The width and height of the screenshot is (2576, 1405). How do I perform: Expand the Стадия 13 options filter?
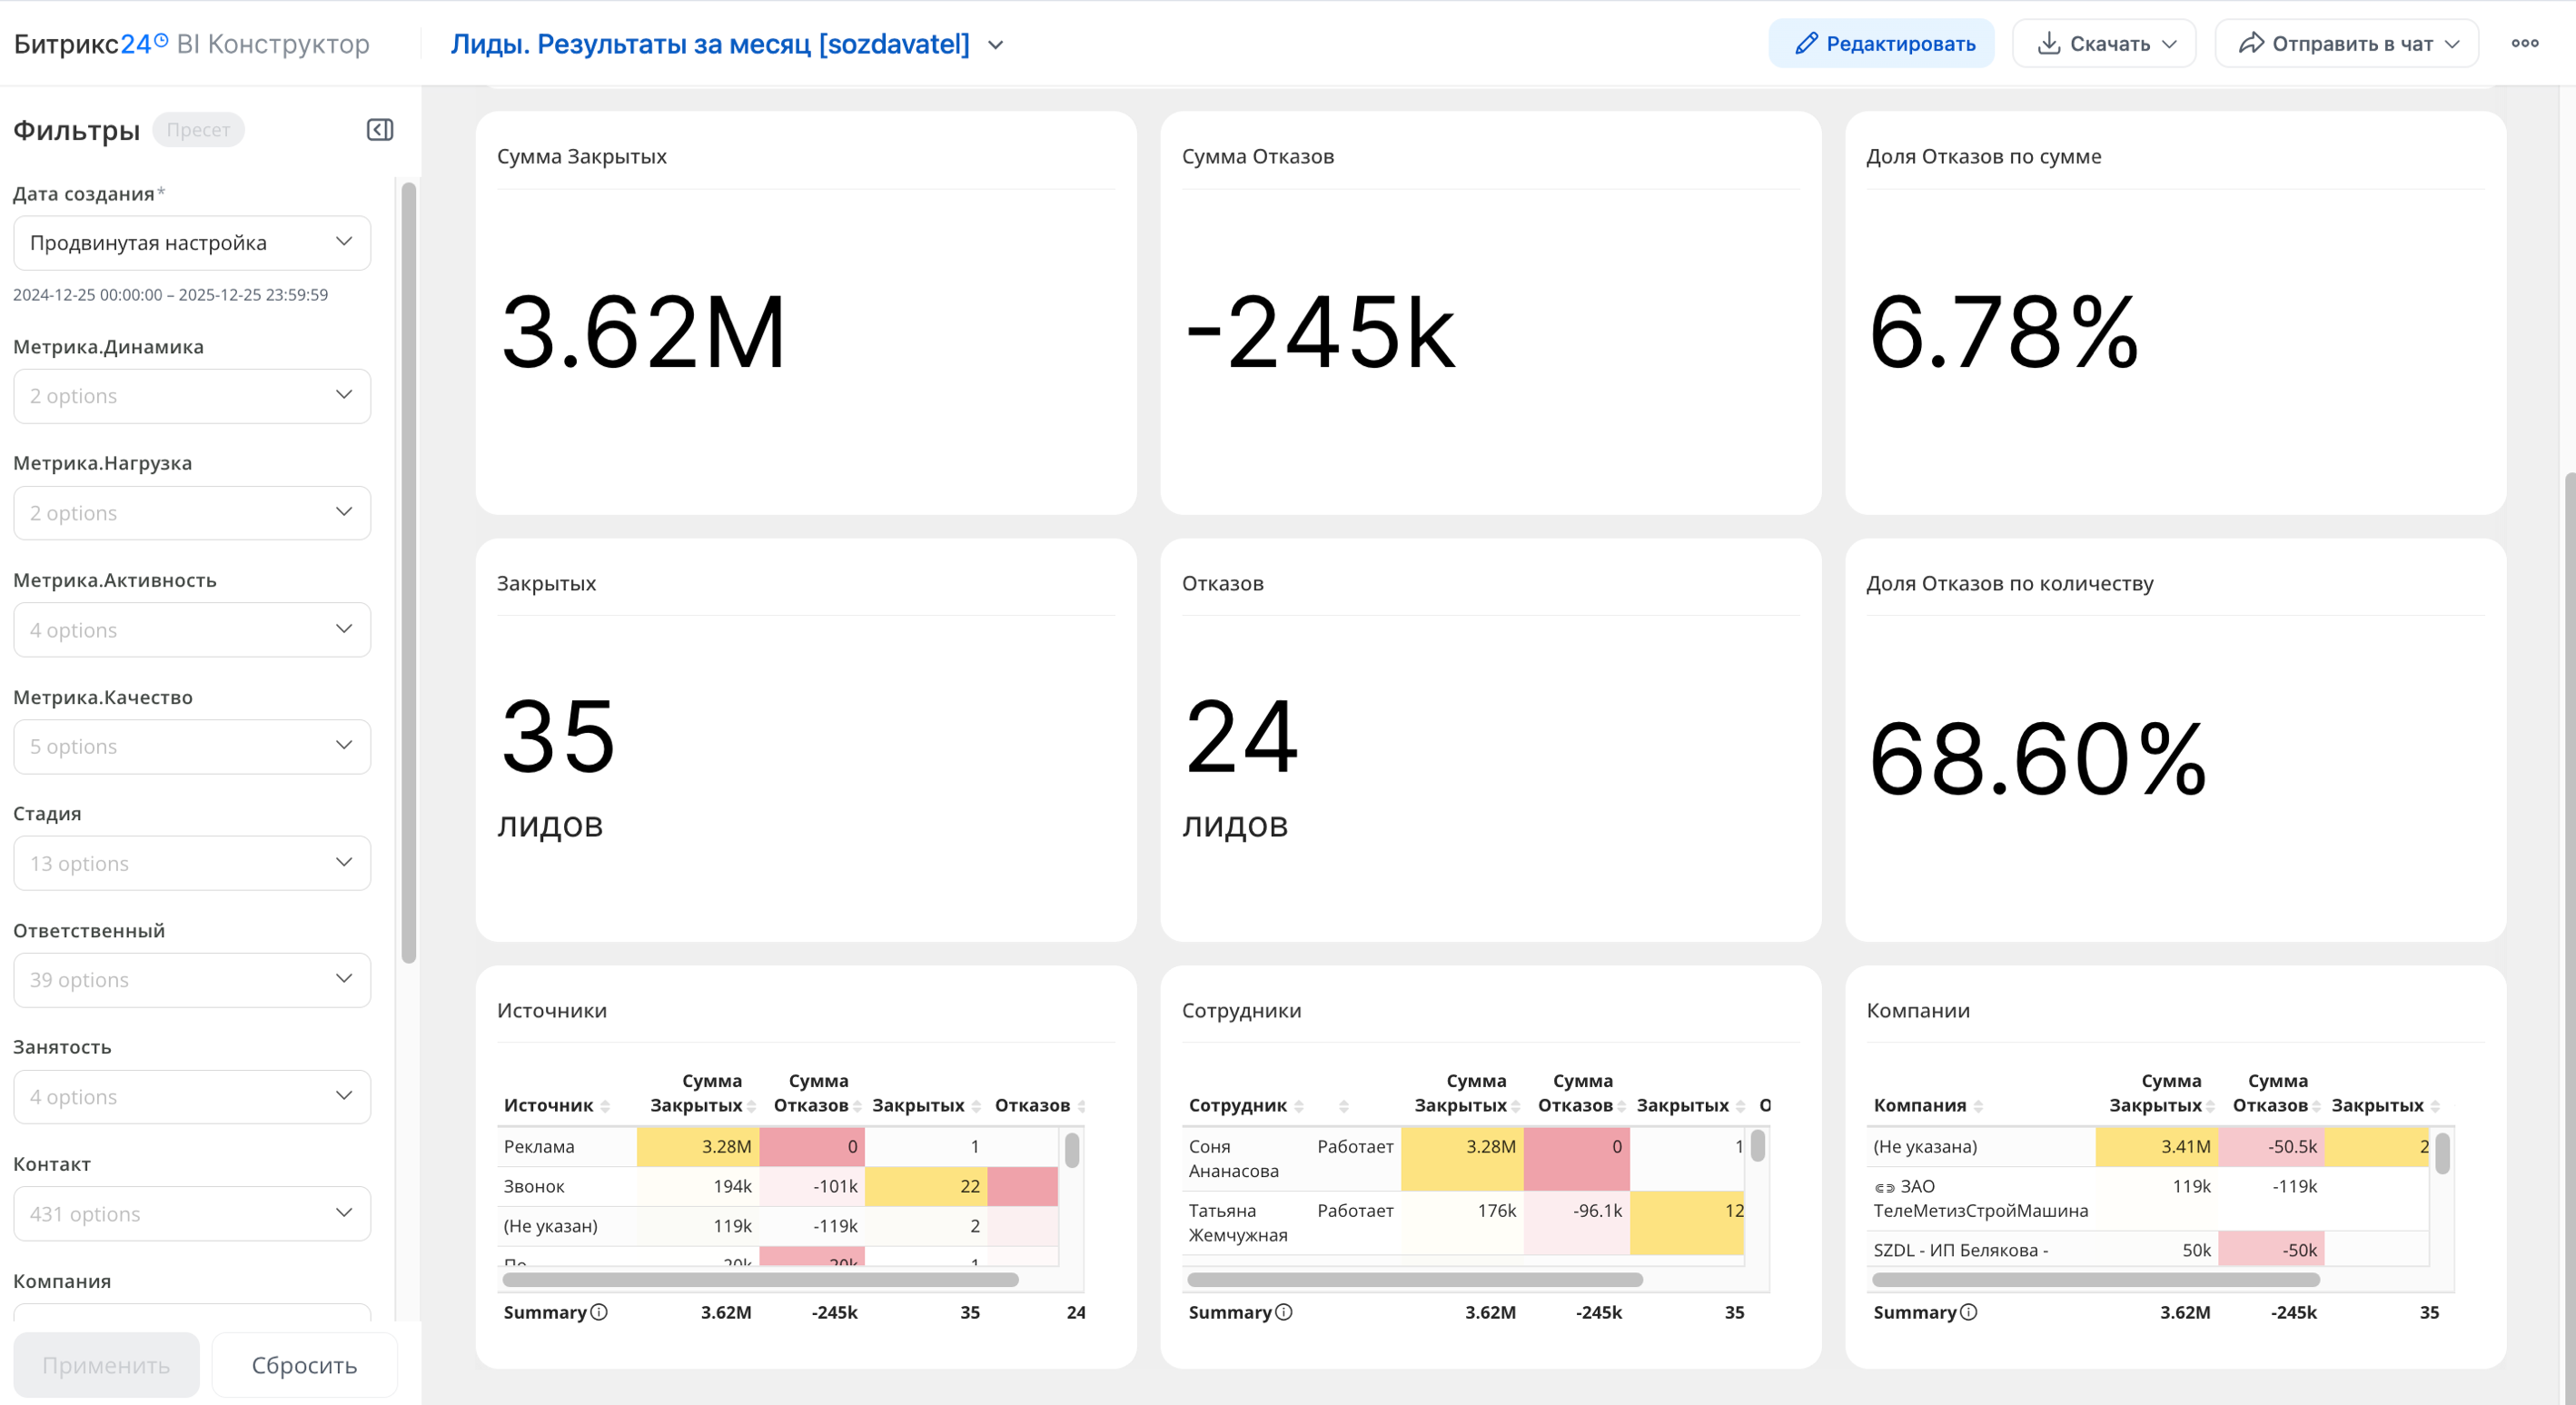(192, 863)
